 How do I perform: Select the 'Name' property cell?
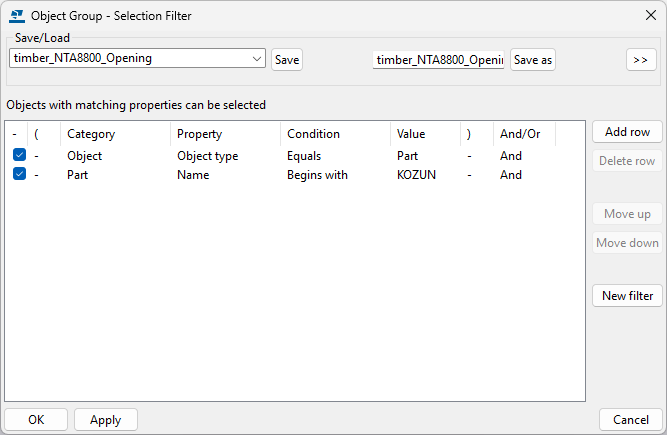(193, 175)
